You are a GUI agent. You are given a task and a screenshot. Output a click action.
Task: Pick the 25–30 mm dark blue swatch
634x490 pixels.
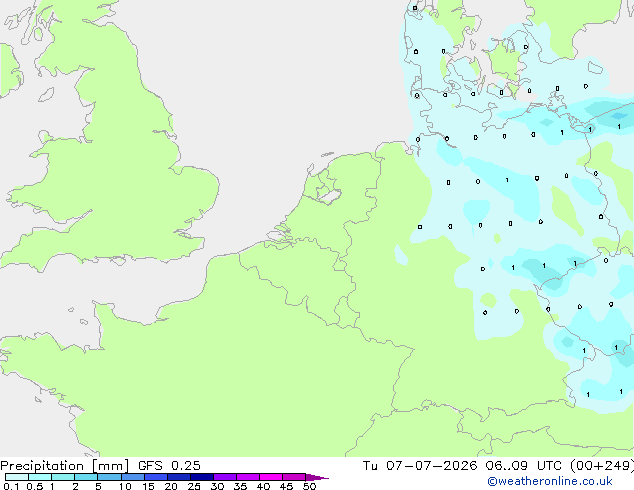point(201,477)
